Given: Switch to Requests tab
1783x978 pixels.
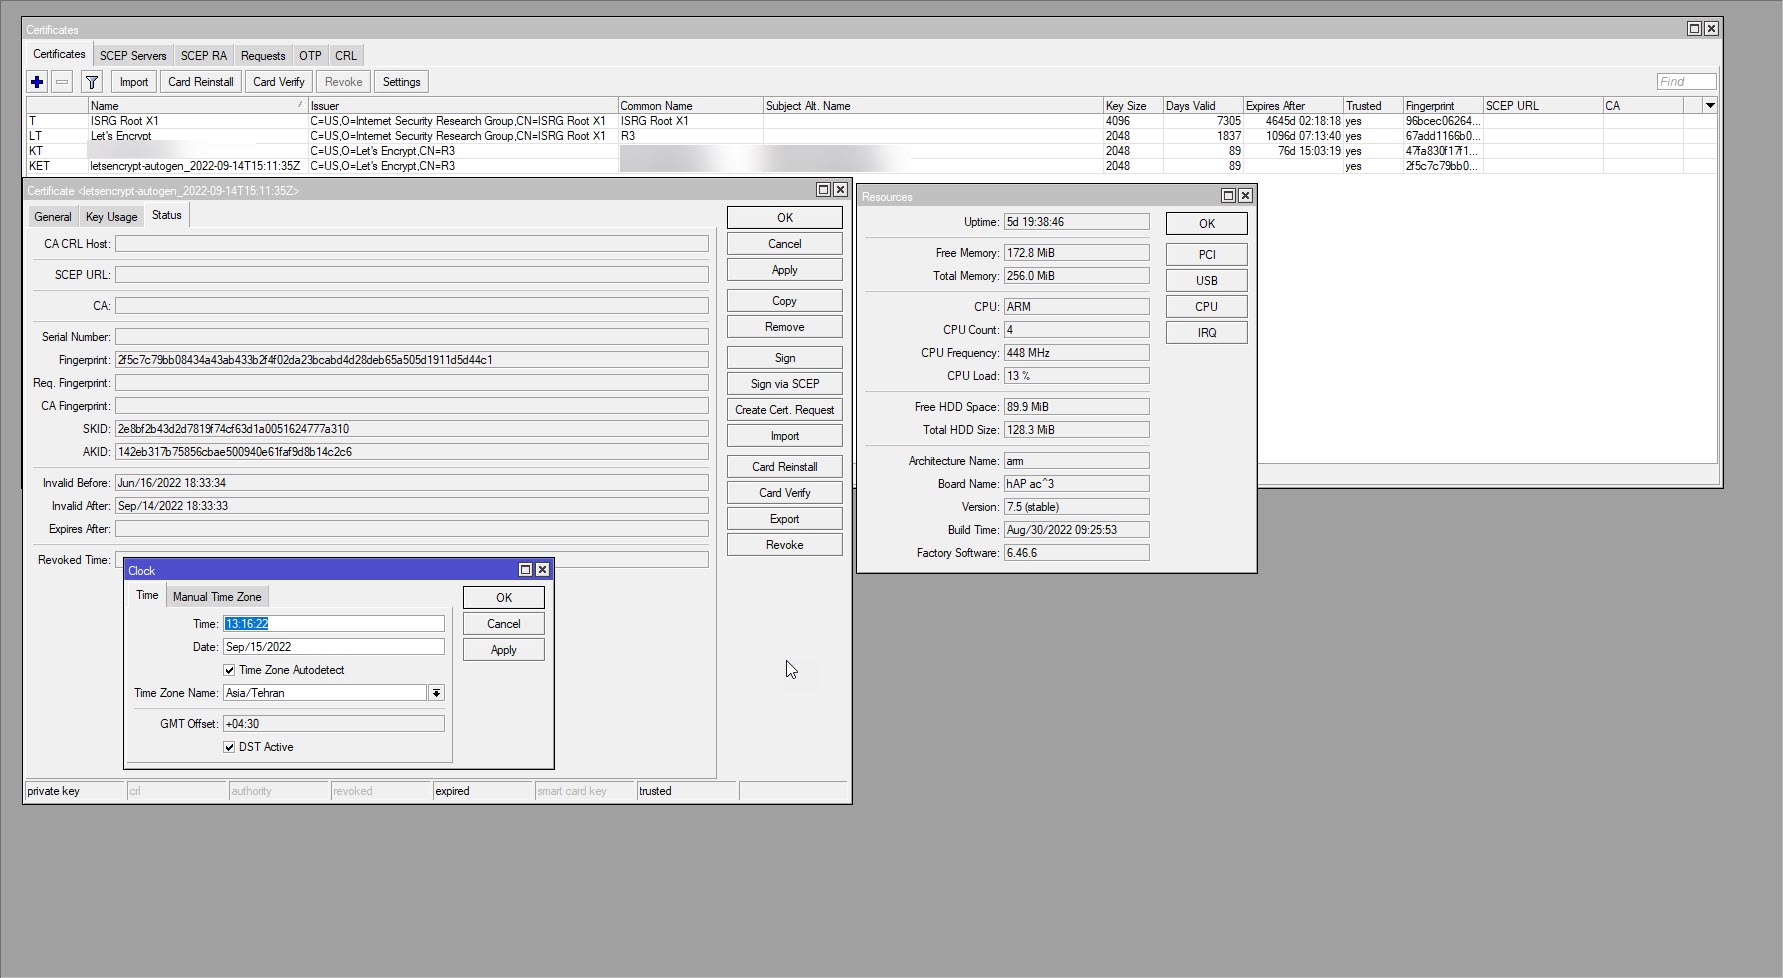Looking at the screenshot, I should pos(263,56).
